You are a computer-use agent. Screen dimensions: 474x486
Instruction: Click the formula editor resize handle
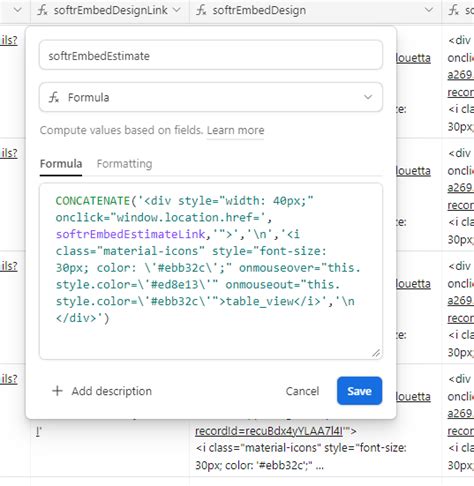tap(376, 353)
